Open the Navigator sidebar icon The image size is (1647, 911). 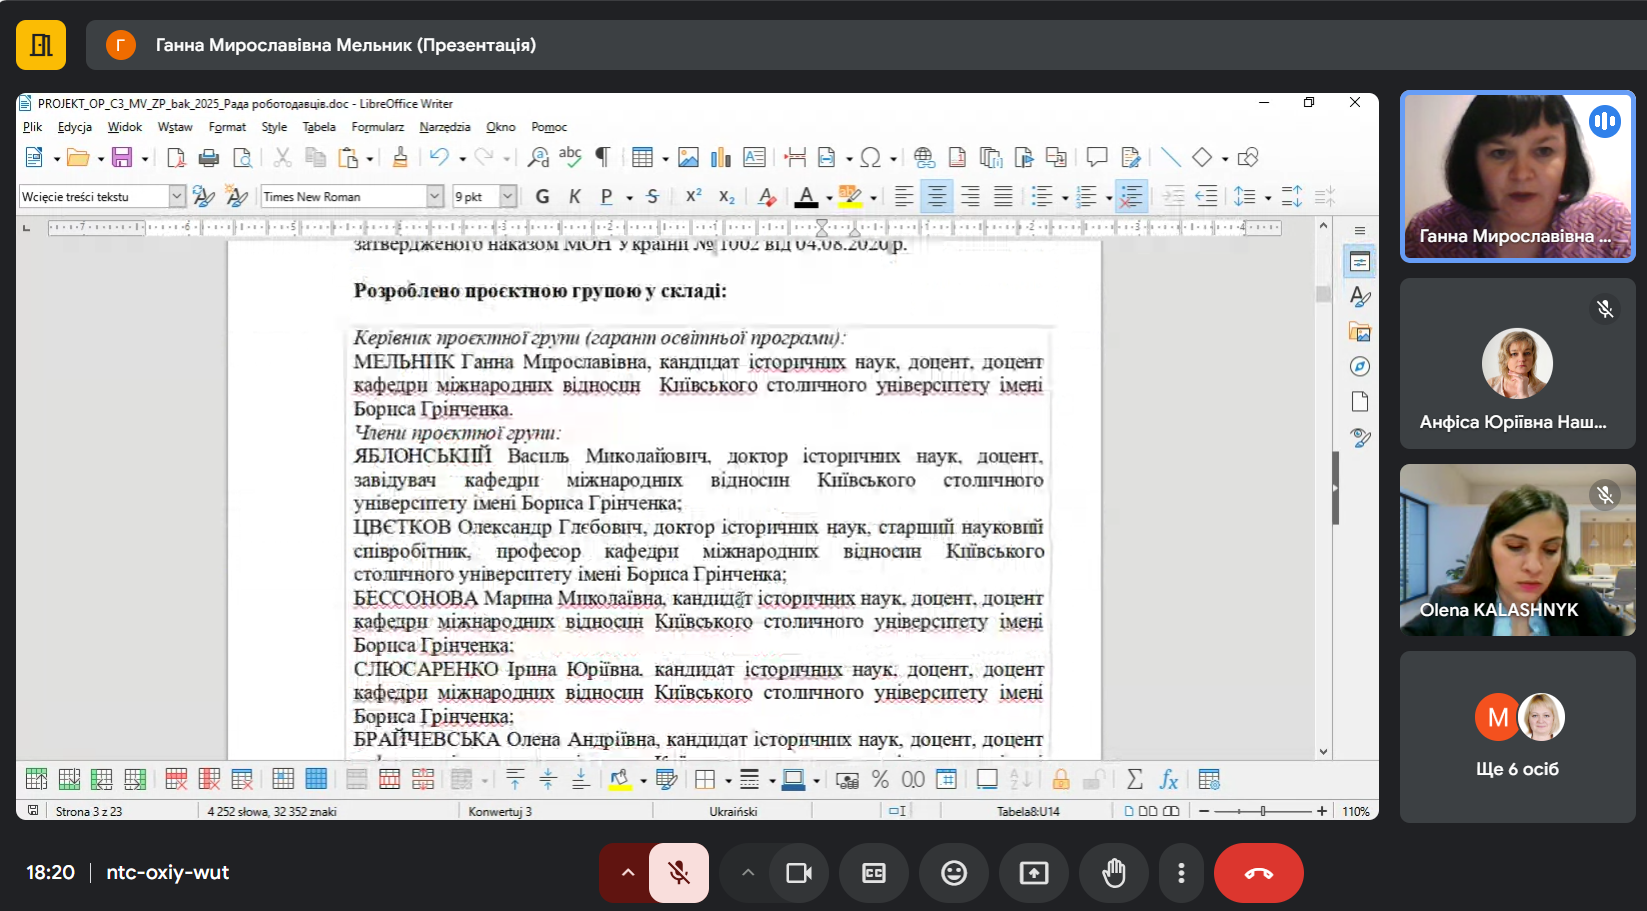[x=1359, y=367]
